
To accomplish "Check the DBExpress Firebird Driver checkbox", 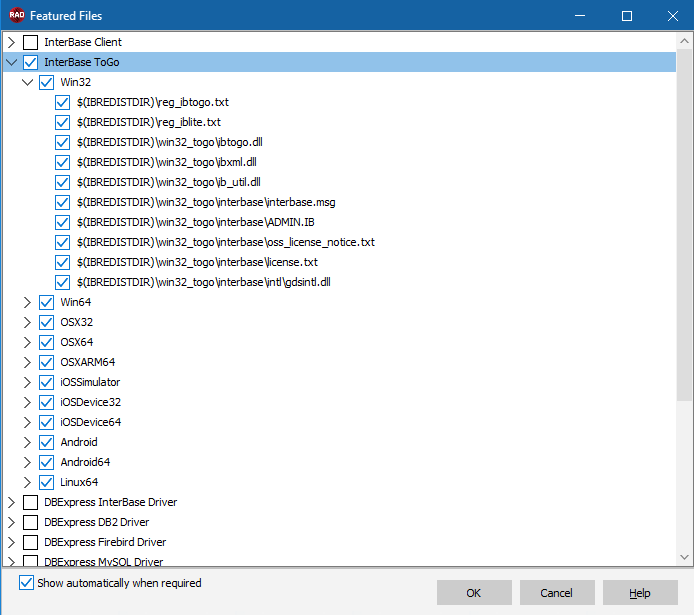I will coord(31,542).
